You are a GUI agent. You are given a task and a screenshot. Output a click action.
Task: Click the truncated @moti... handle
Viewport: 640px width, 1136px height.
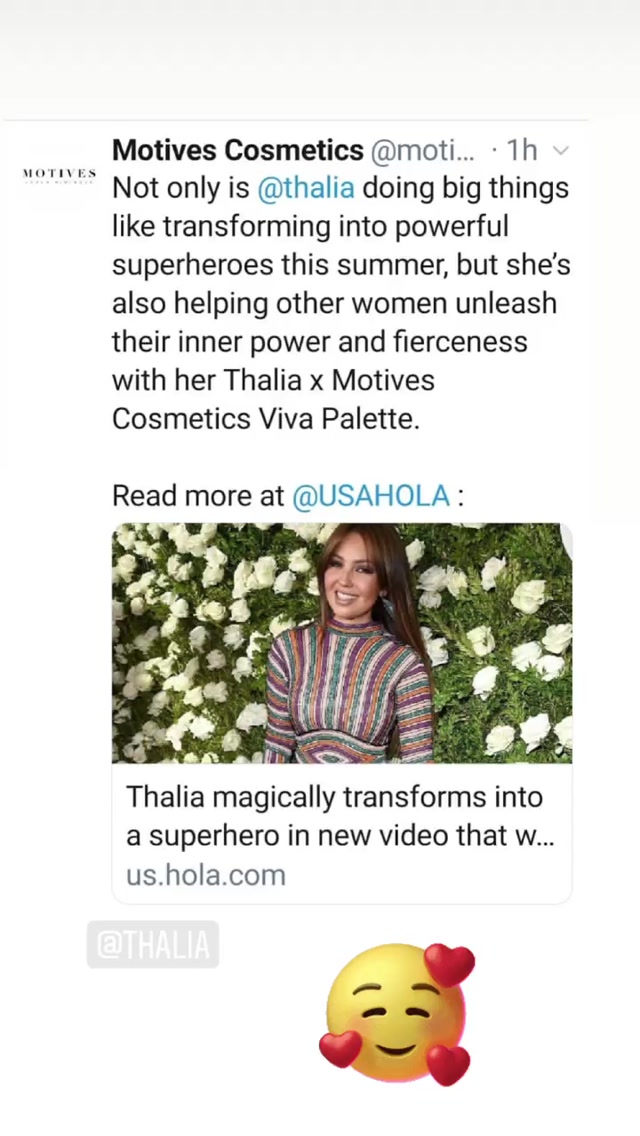(x=423, y=150)
